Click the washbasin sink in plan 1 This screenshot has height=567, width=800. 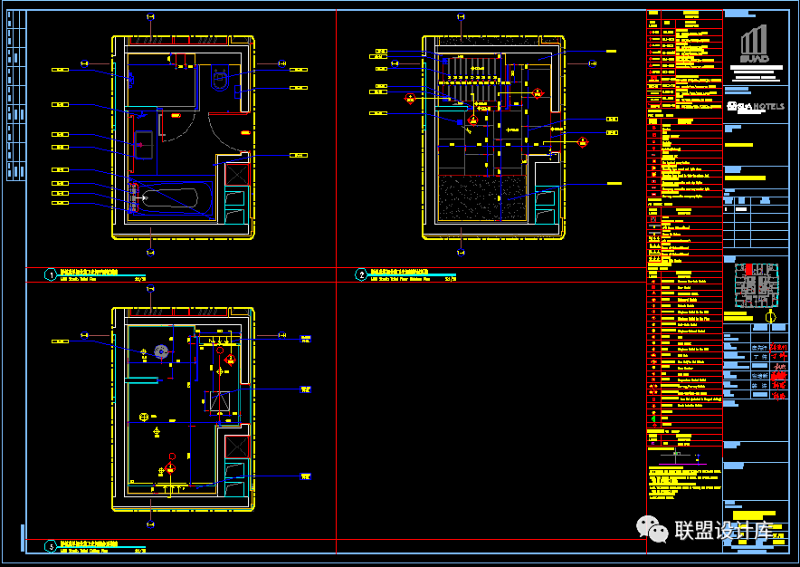pyautogui.click(x=143, y=144)
